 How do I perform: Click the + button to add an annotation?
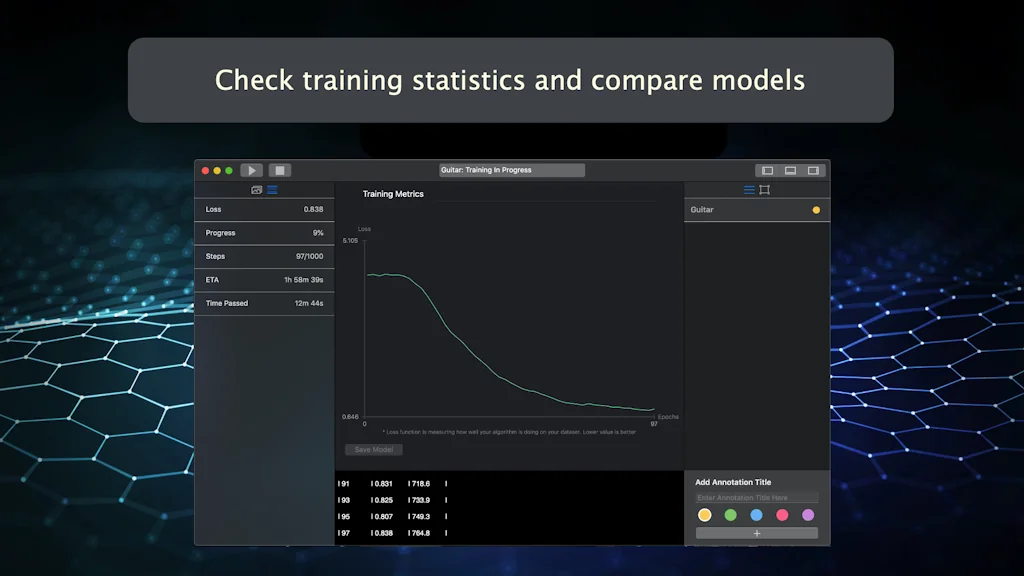pyautogui.click(x=757, y=533)
